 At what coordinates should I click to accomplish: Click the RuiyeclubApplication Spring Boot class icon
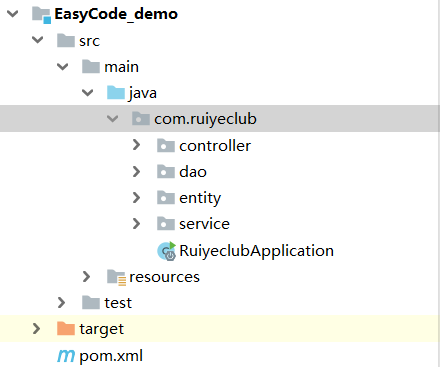pos(166,251)
